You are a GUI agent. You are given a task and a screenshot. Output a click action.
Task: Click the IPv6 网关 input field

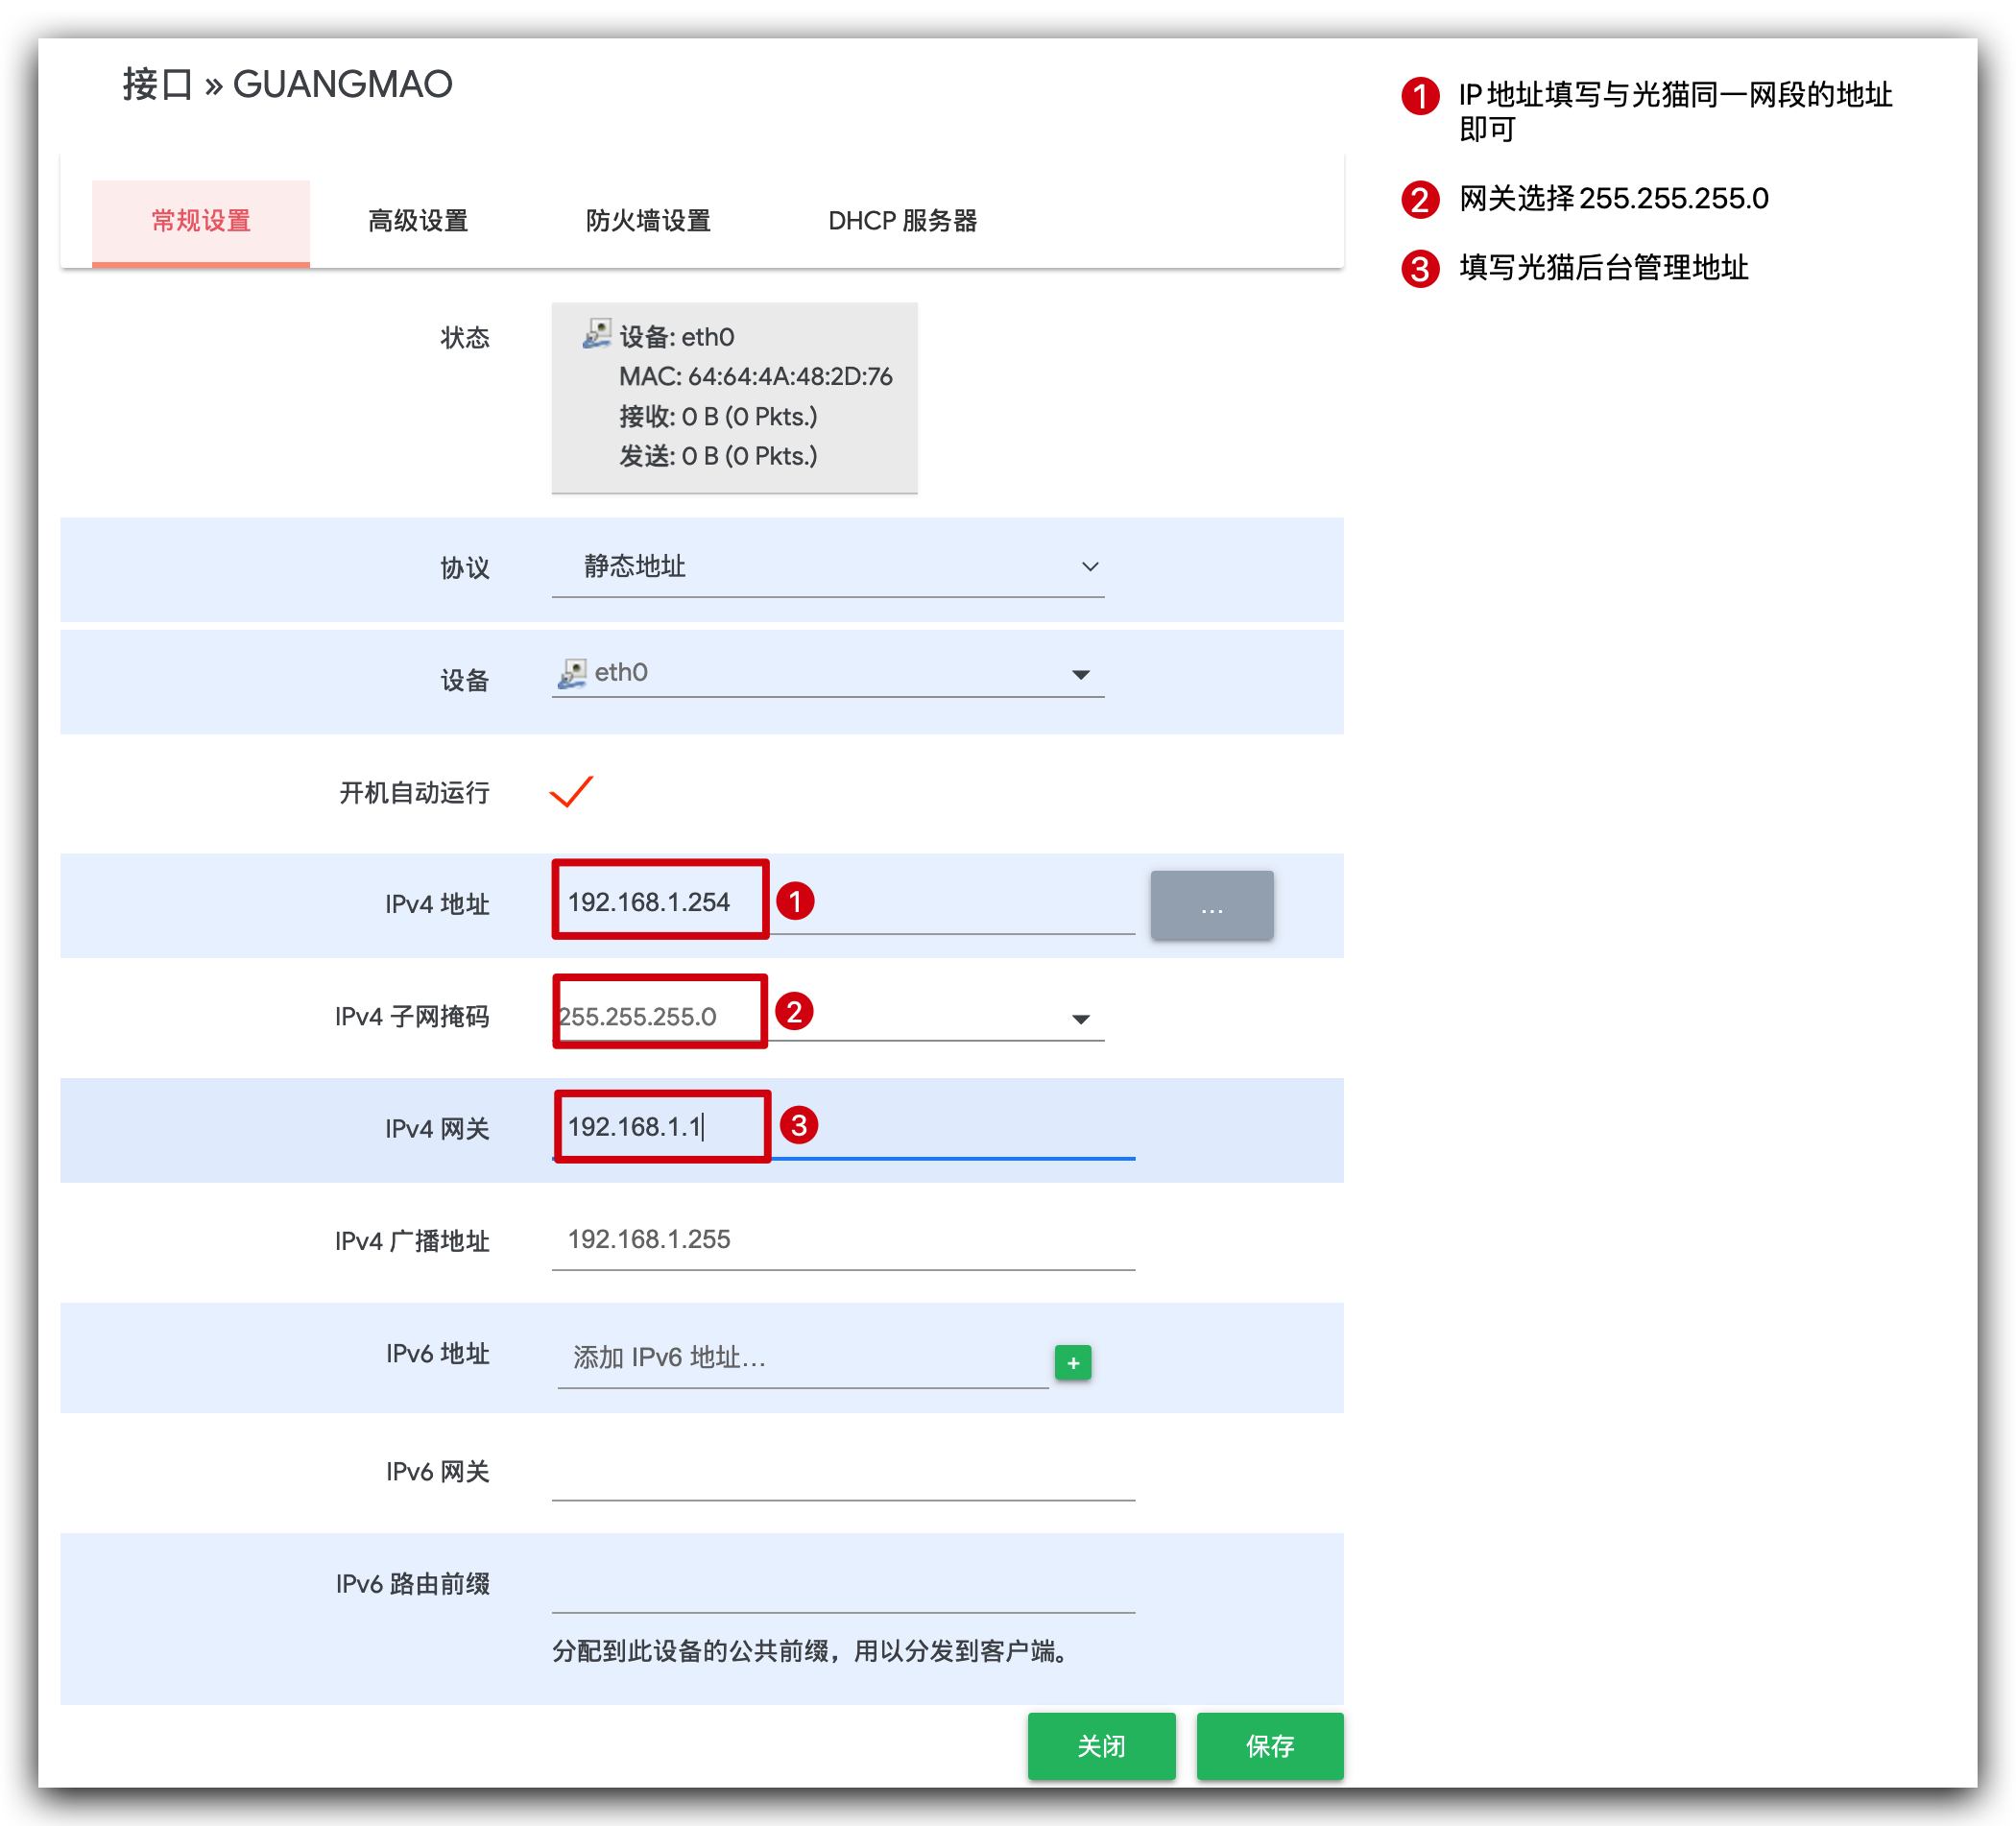(x=843, y=1471)
